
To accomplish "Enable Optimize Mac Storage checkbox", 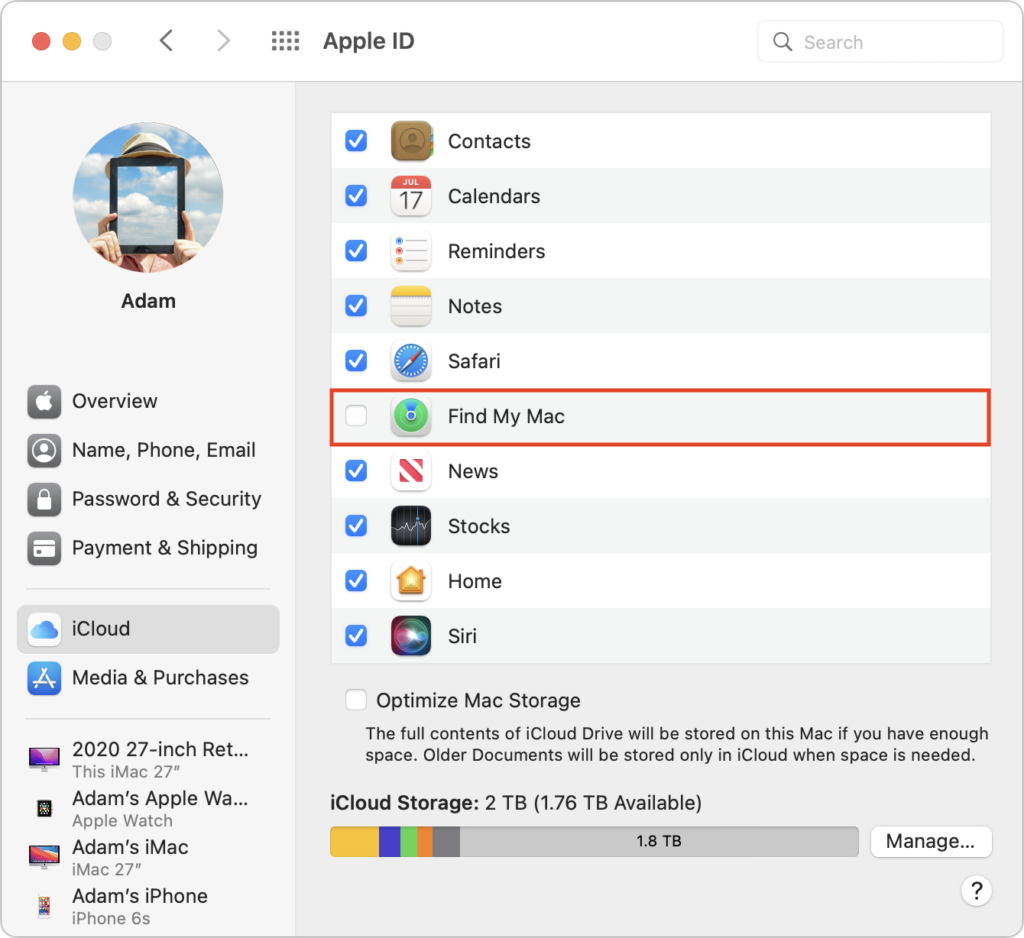I will tap(356, 700).
